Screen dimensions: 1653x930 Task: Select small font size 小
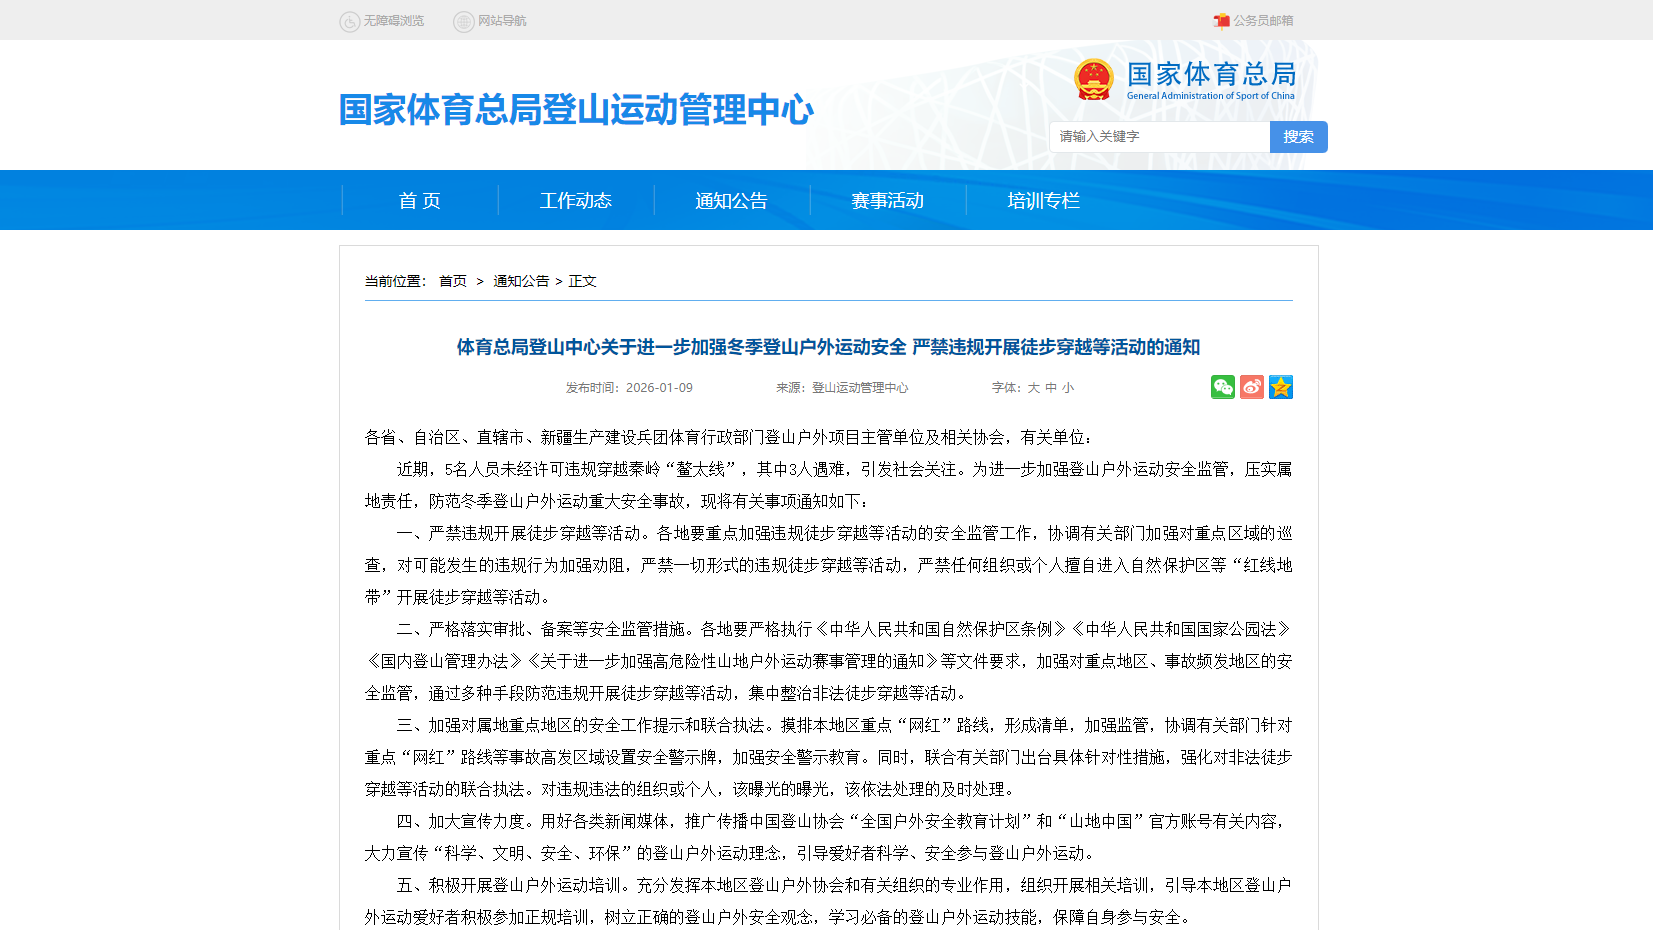coord(1068,388)
